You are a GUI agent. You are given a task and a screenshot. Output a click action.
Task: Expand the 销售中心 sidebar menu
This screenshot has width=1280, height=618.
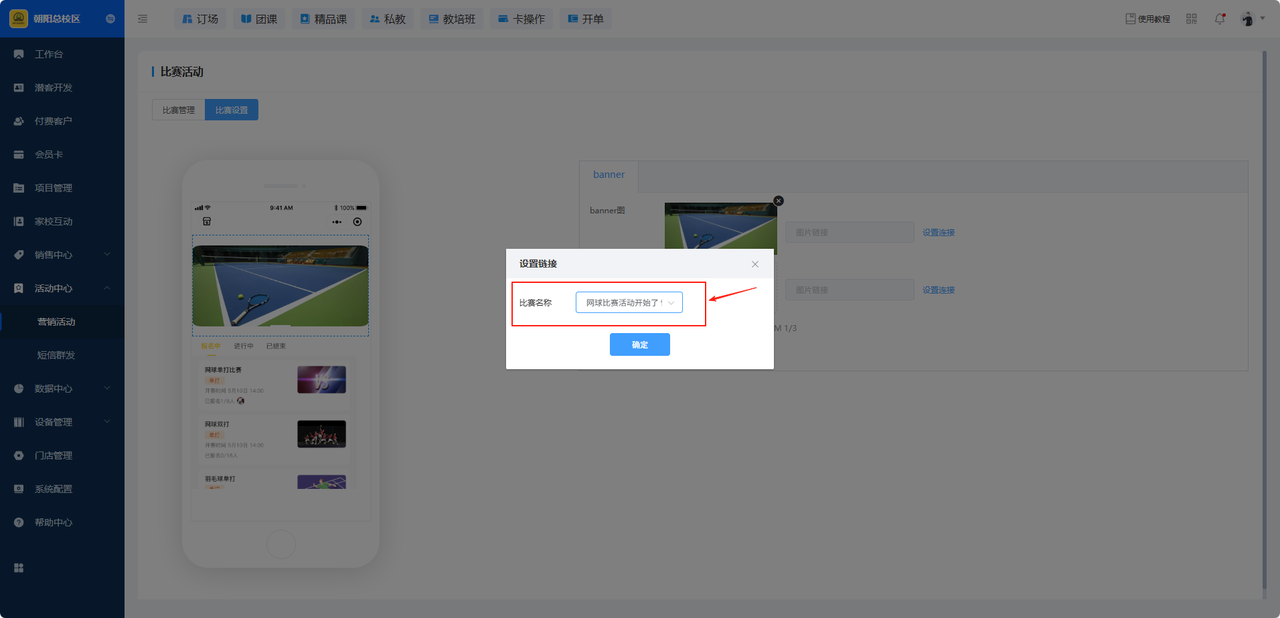(62, 255)
